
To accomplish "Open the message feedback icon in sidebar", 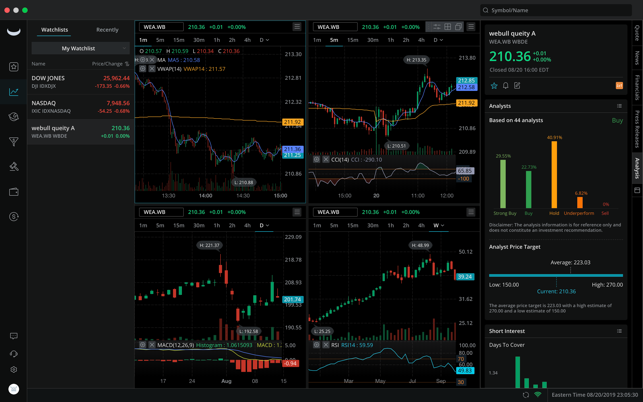I will click(14, 336).
